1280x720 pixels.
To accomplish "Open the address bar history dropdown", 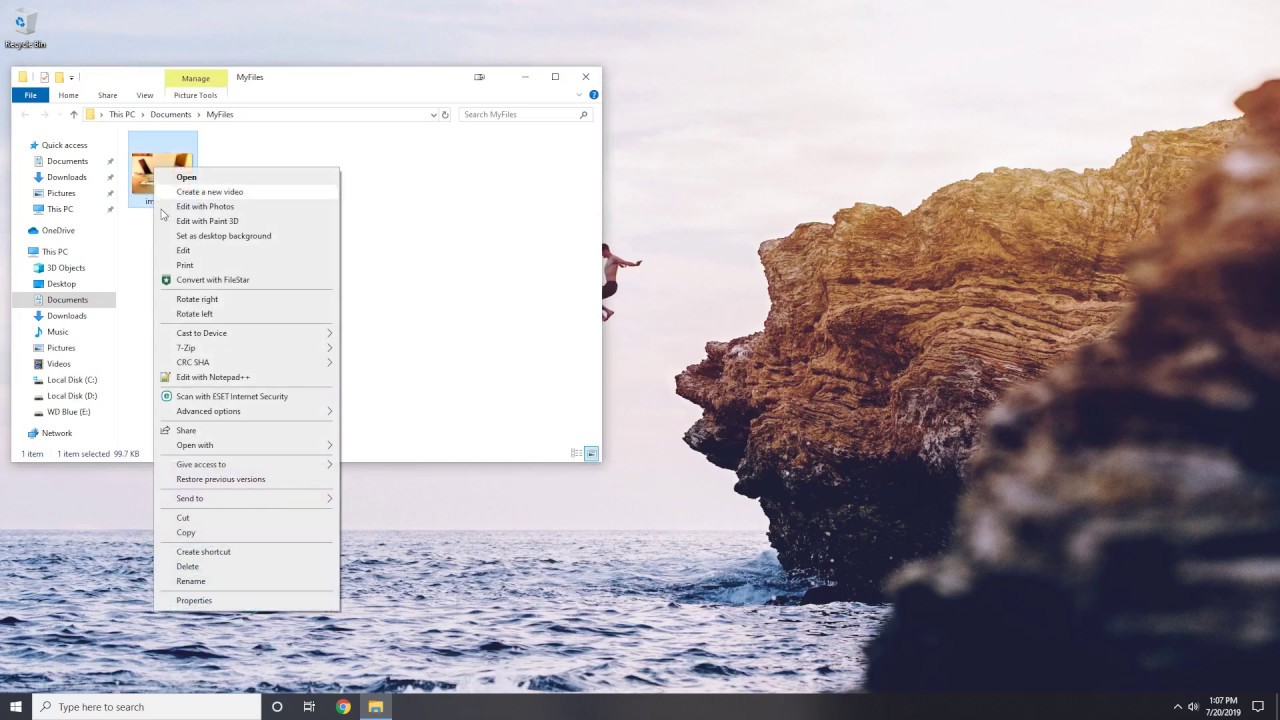I will pyautogui.click(x=433, y=115).
